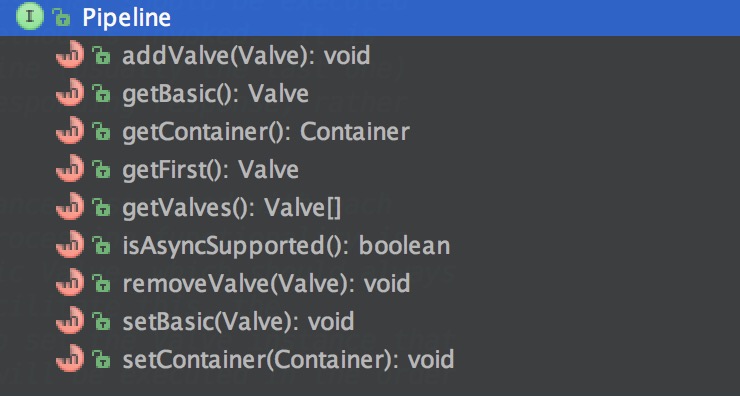Click the method icon beside getBasic
The image size is (740, 396).
(70, 93)
